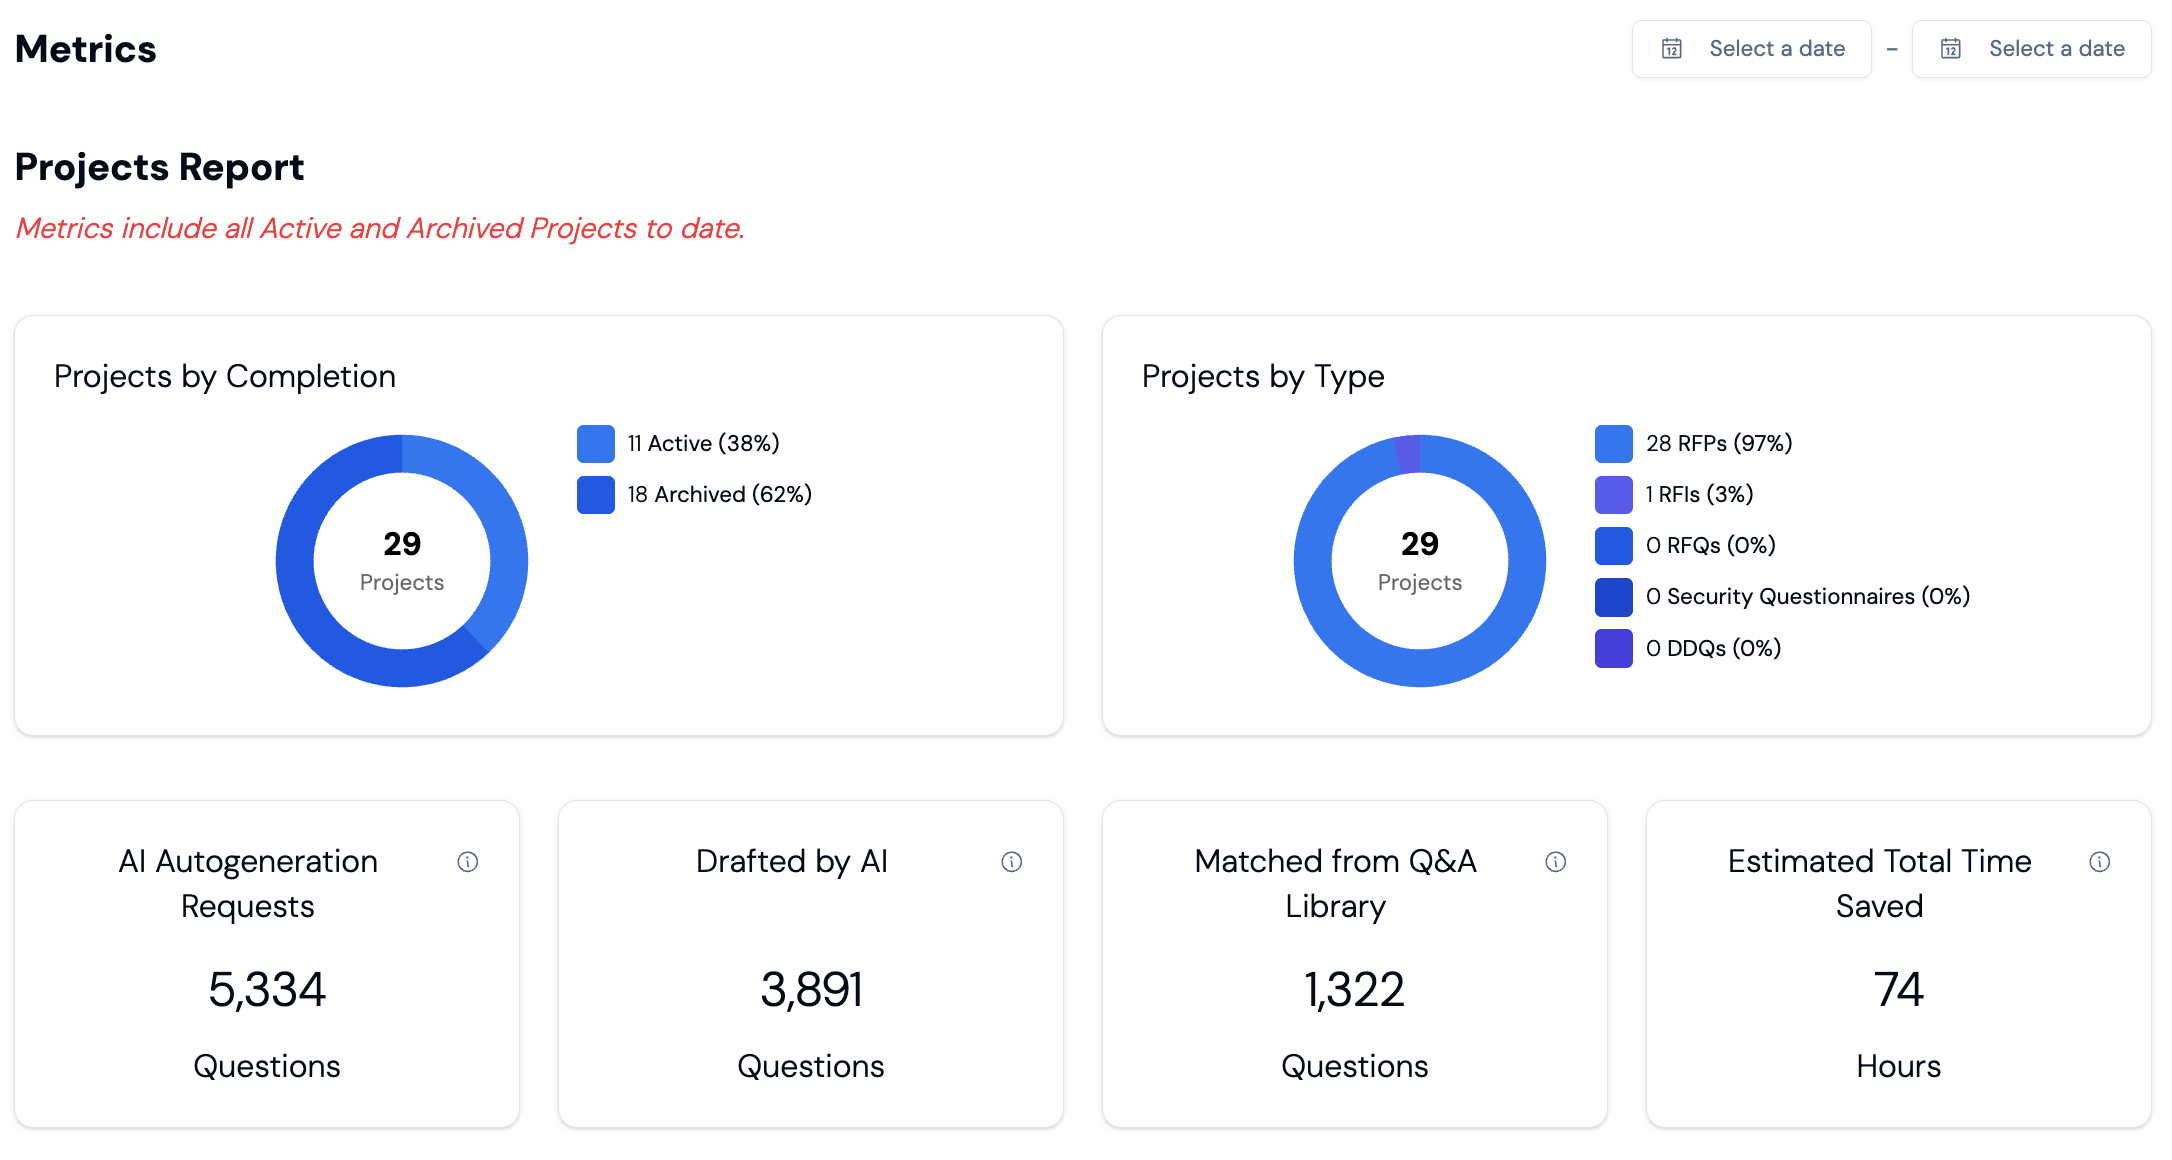2172x1160 pixels.
Task: Click the Security Questionnaires legend swatch
Action: [x=1614, y=597]
